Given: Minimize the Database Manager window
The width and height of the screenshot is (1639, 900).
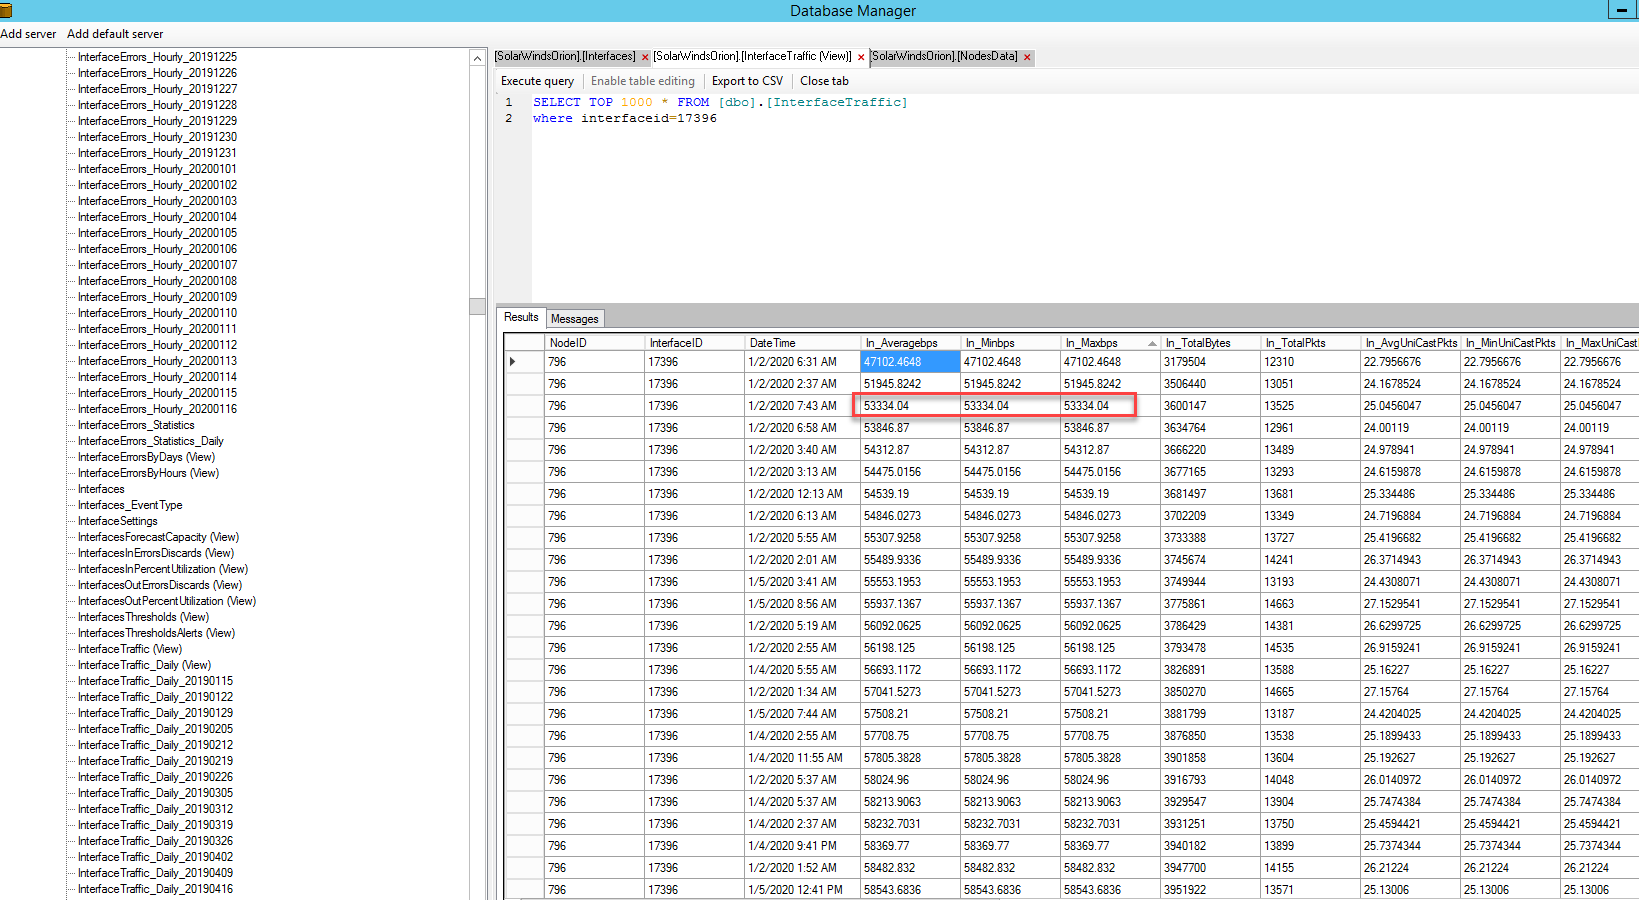Looking at the screenshot, I should point(1621,10).
